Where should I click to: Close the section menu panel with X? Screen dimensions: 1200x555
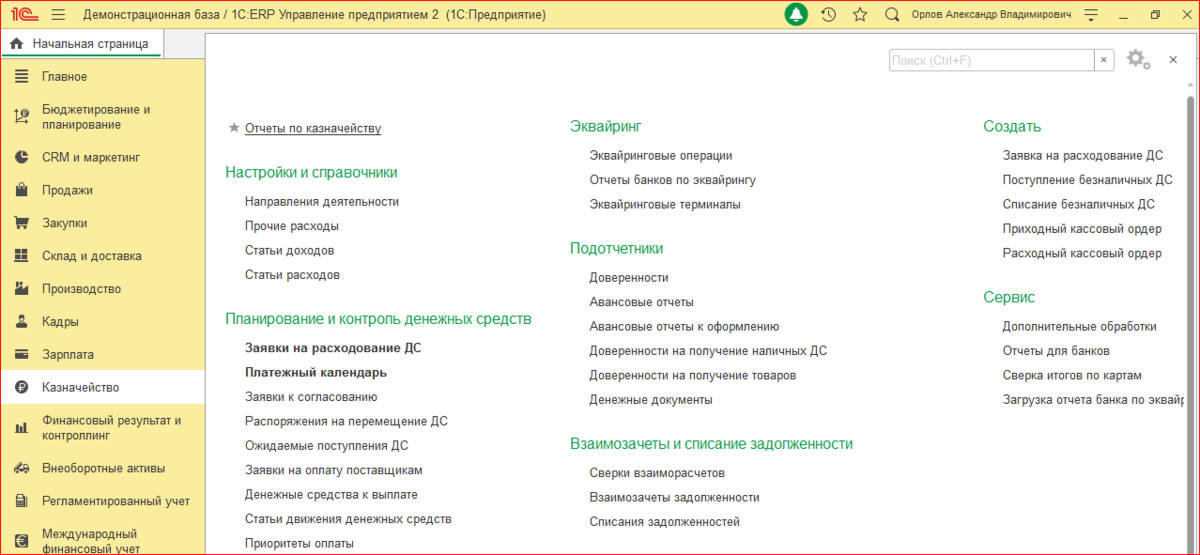(x=1173, y=60)
